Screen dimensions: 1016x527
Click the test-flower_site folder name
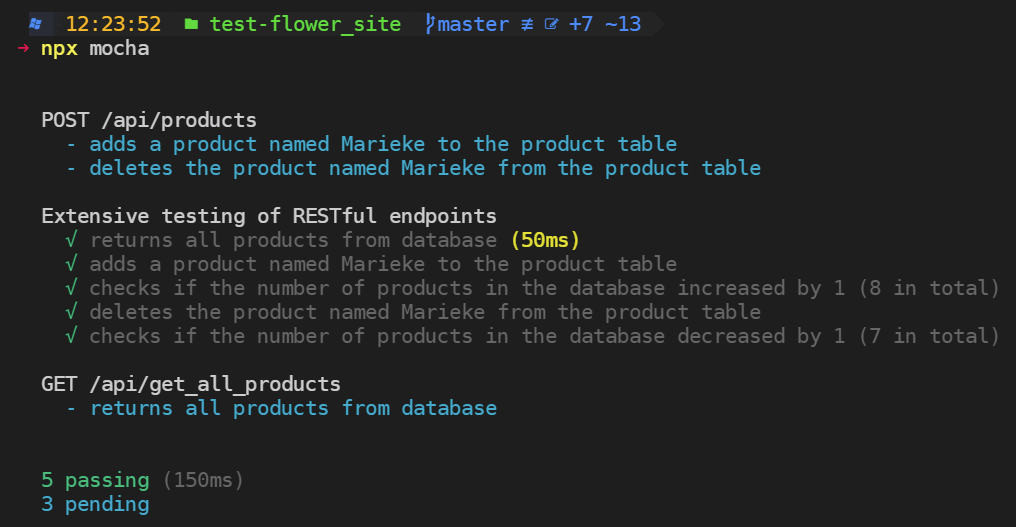[305, 25]
